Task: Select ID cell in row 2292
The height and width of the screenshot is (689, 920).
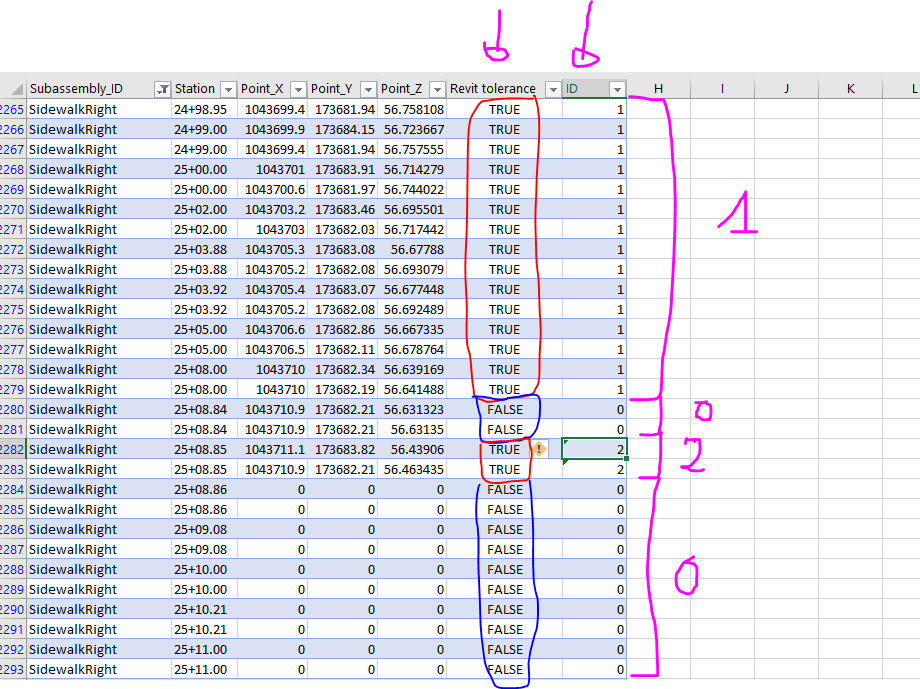Action: click(594, 650)
